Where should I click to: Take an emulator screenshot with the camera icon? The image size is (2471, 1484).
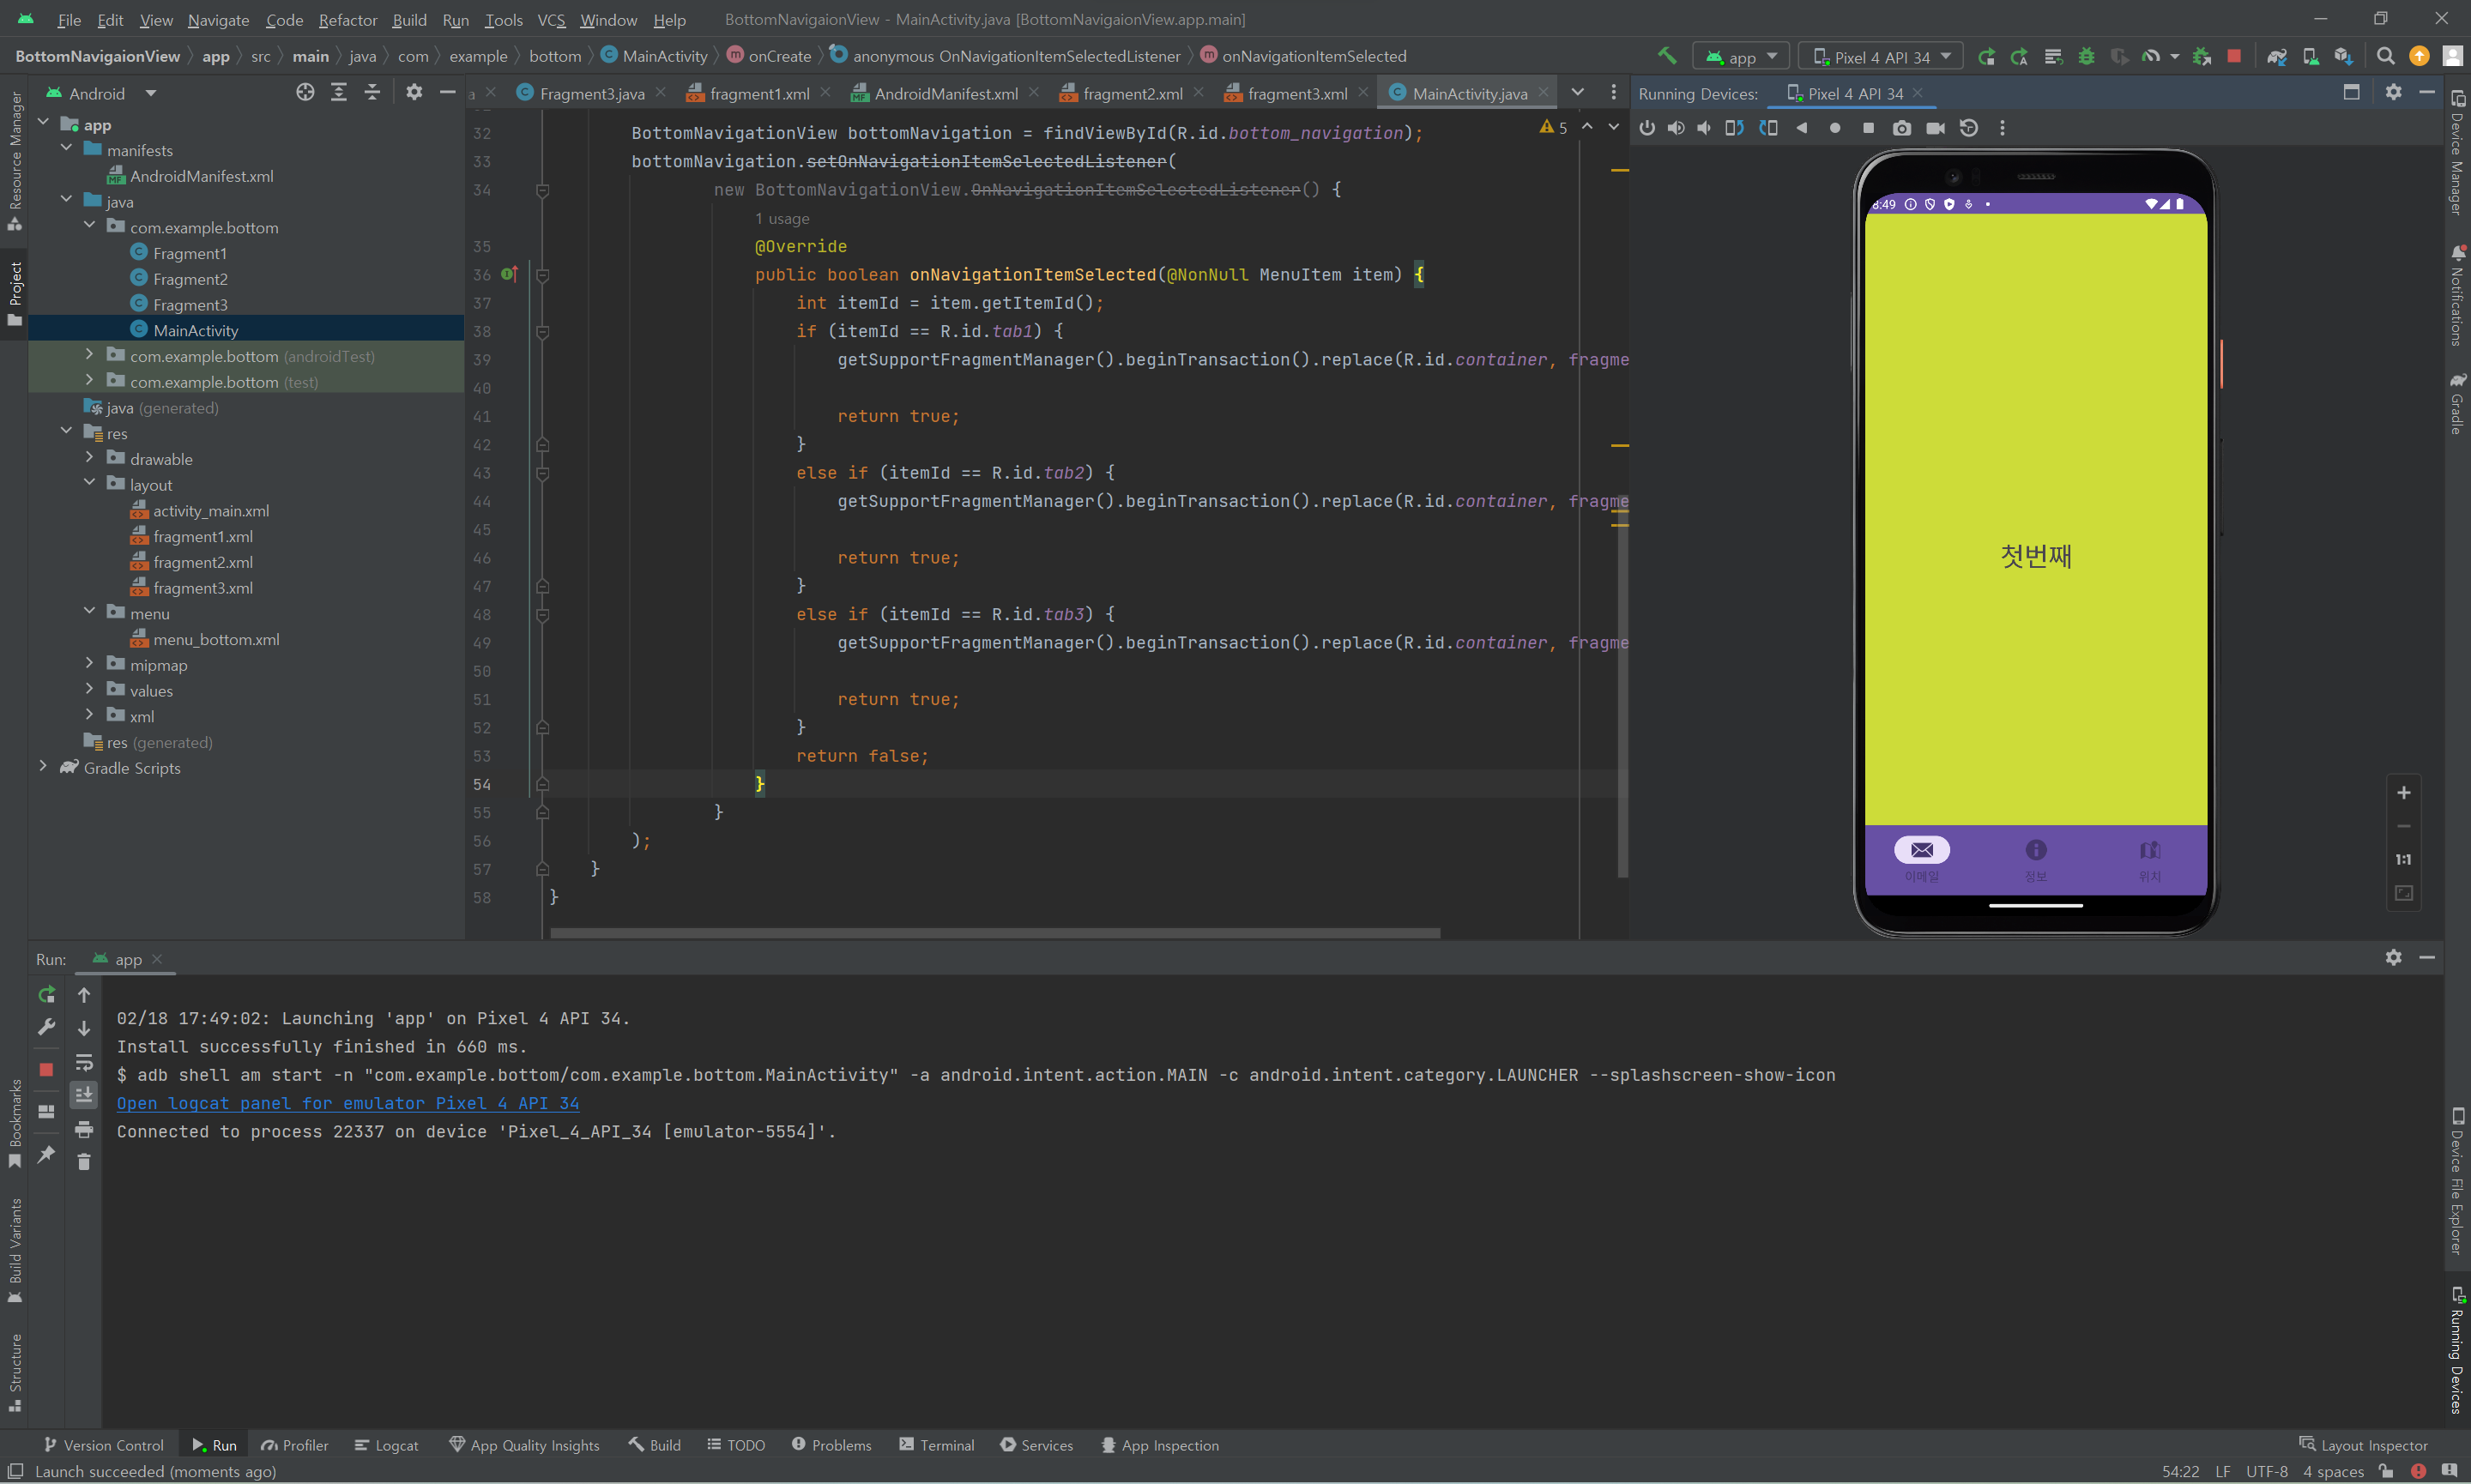coord(1902,128)
